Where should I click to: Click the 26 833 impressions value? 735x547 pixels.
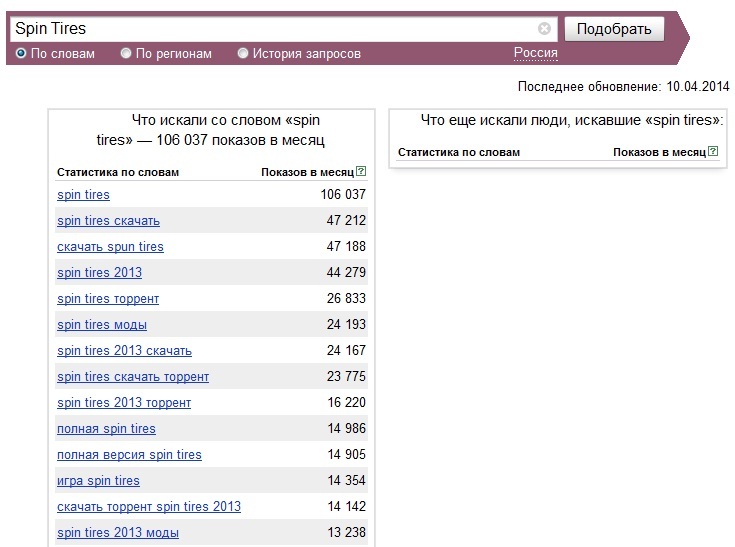point(346,298)
